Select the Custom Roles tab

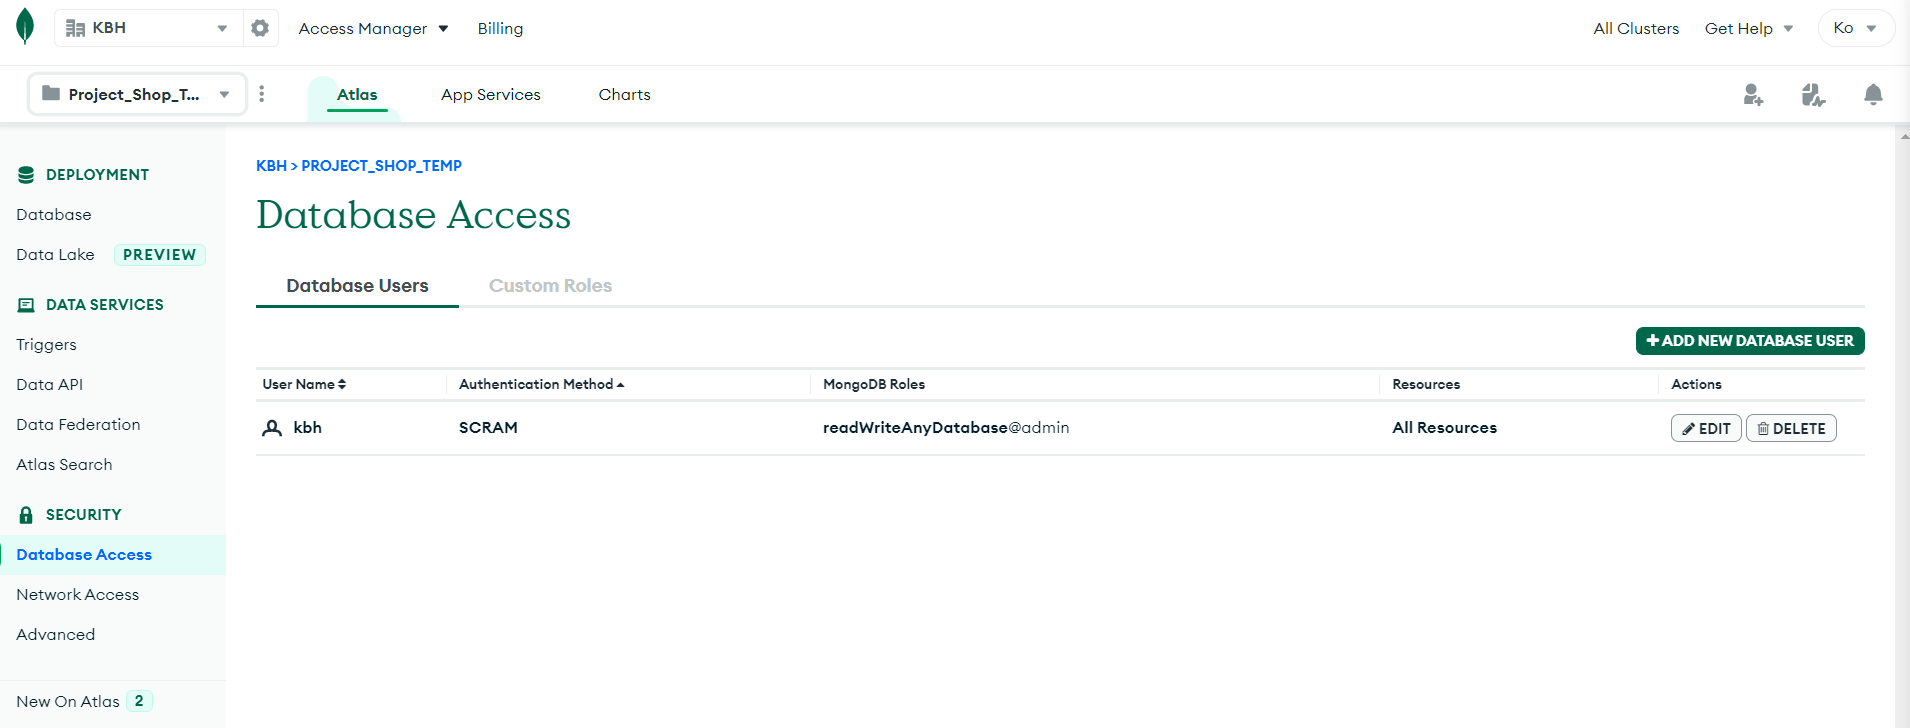pyautogui.click(x=550, y=285)
